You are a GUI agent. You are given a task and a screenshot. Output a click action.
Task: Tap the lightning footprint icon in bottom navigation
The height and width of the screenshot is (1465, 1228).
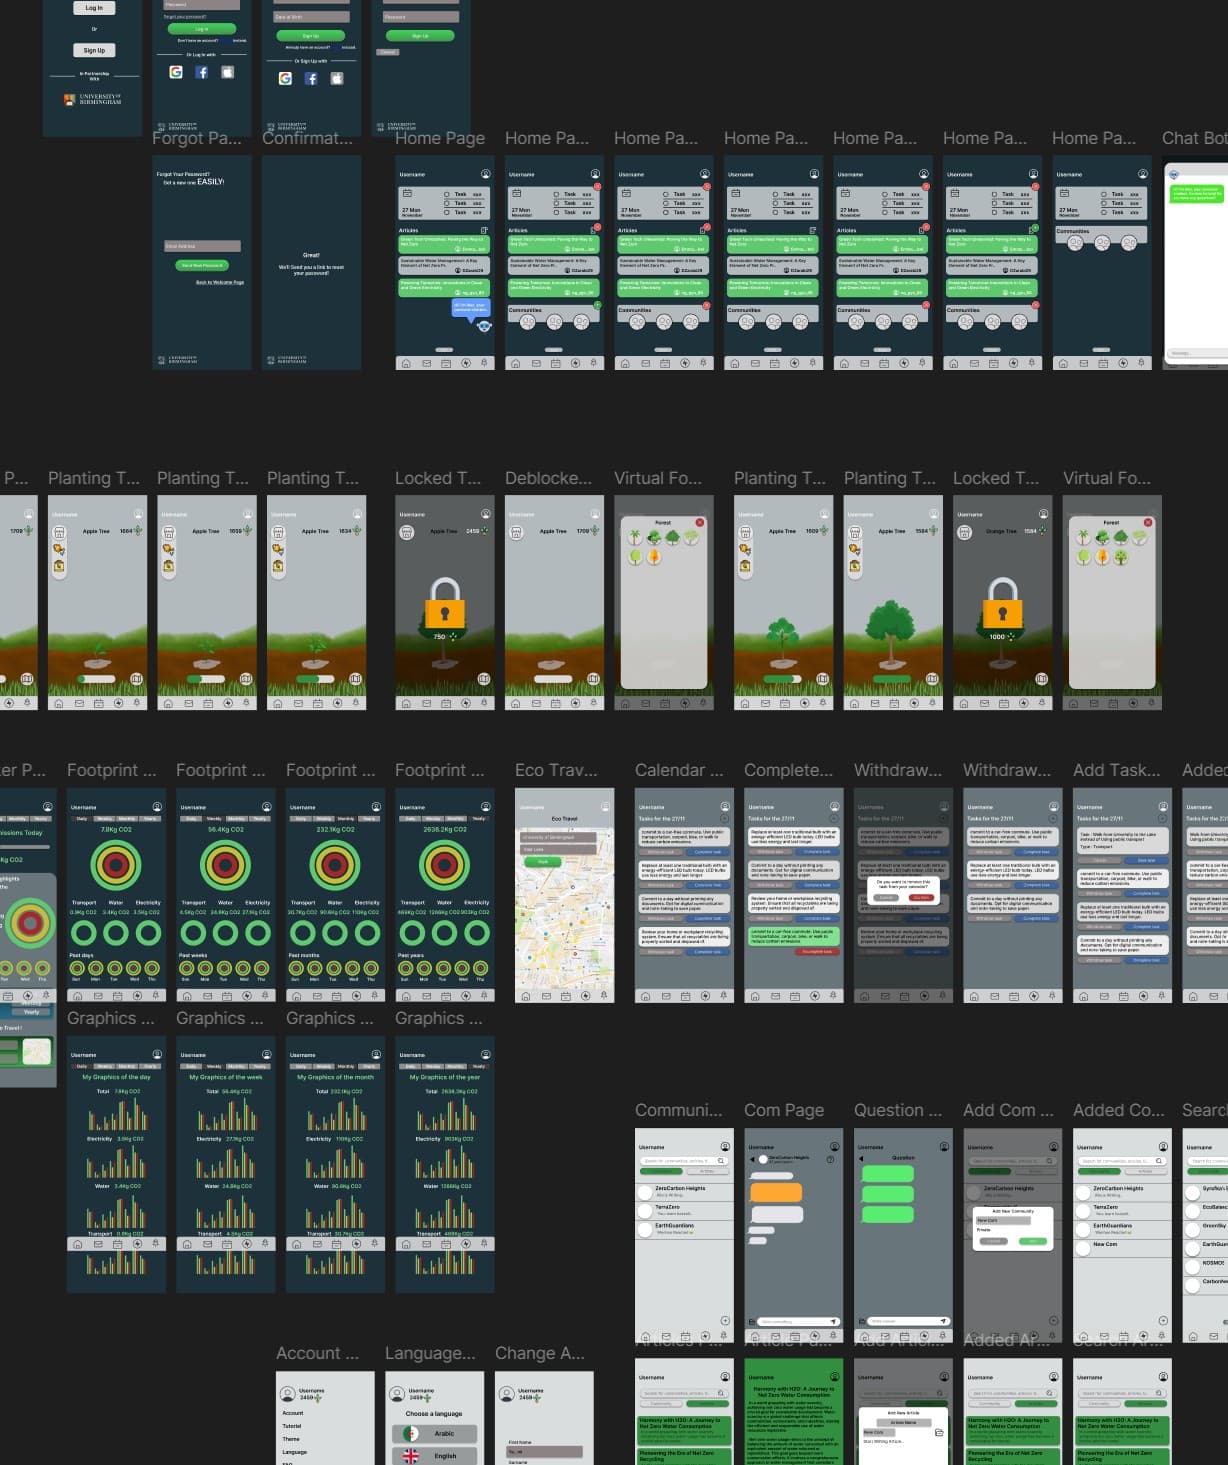tap(467, 363)
